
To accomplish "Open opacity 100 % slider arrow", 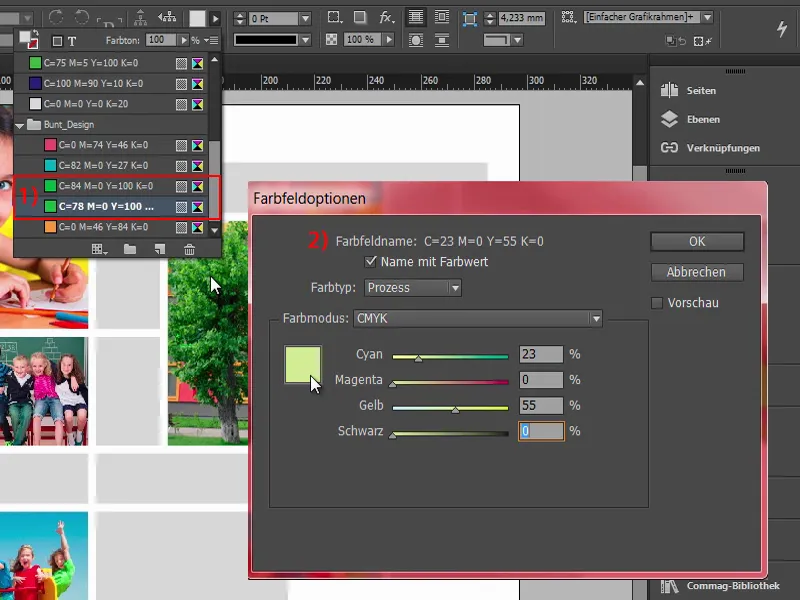I will 389,39.
